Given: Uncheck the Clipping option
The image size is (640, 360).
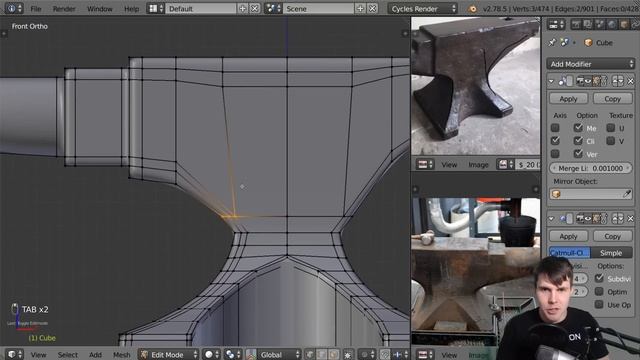Looking at the screenshot, I should point(578,140).
